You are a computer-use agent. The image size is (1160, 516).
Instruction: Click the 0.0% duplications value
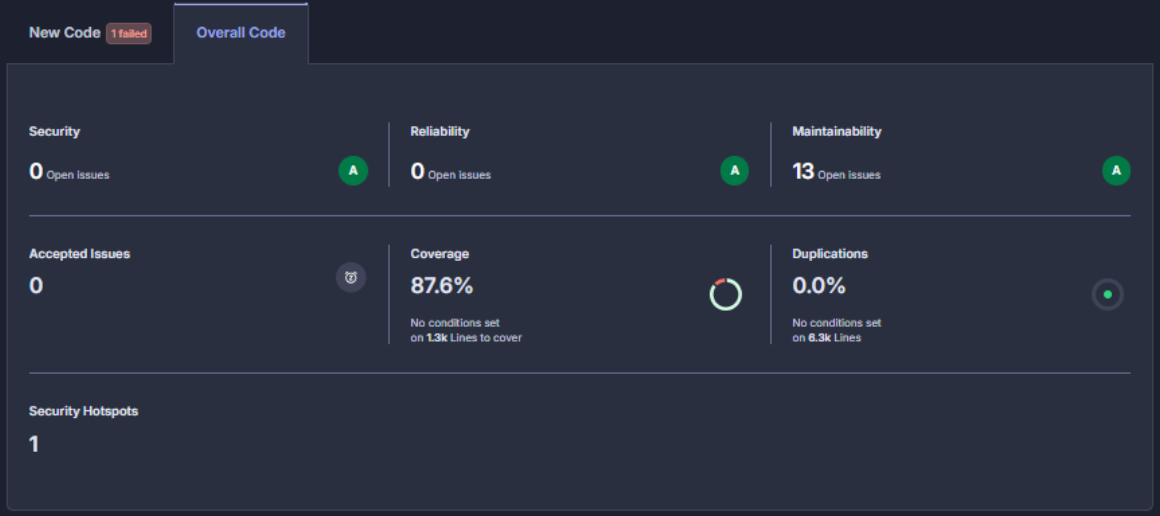click(x=818, y=286)
